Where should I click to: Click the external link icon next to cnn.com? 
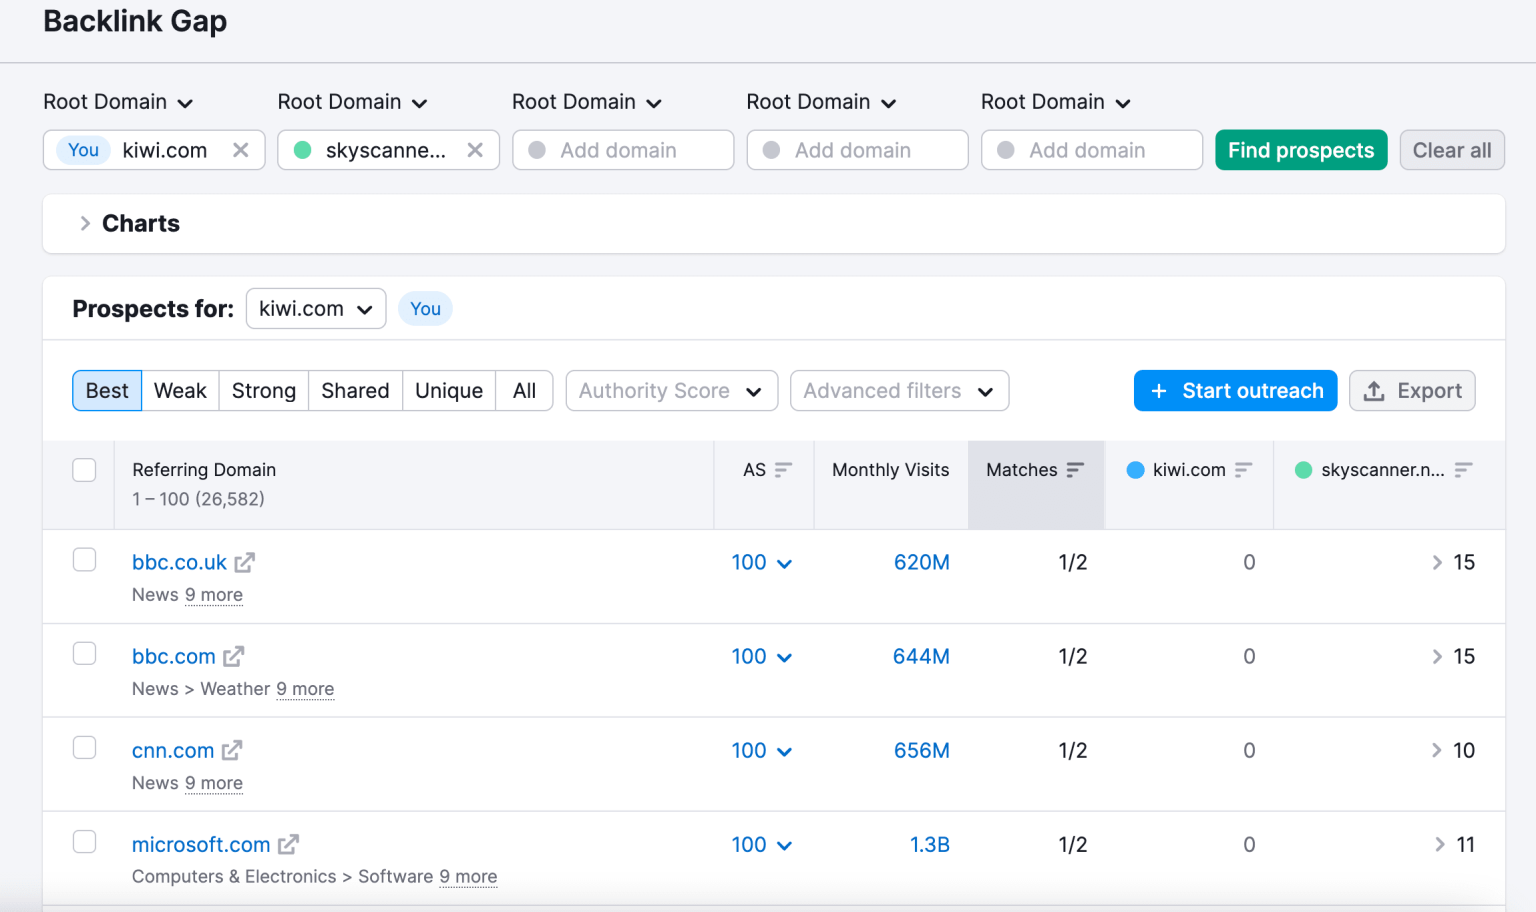click(x=233, y=750)
